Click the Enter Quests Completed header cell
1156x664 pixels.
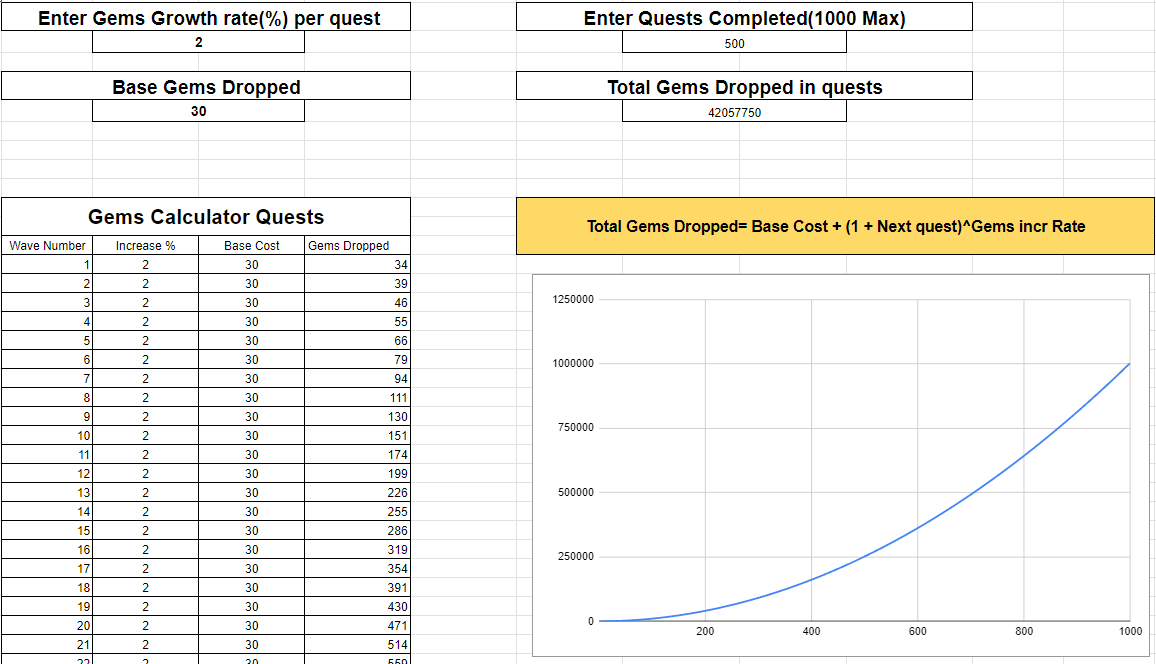[743, 16]
